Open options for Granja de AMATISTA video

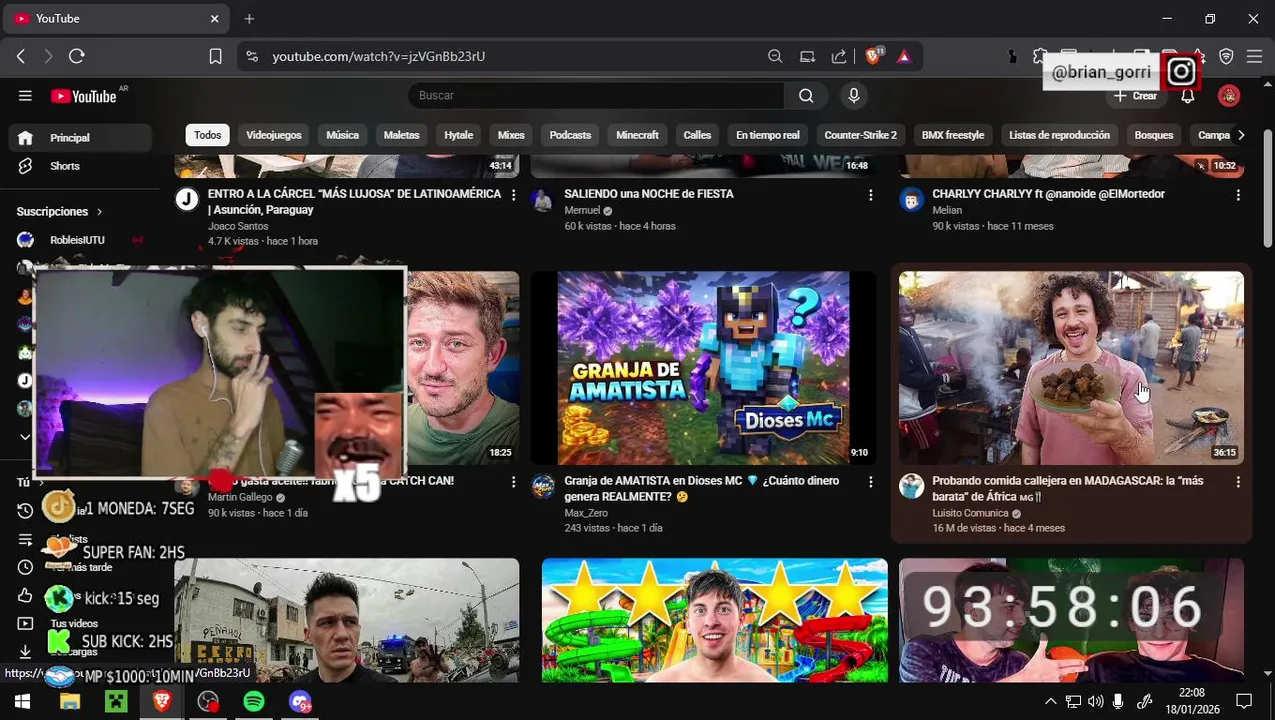870,482
